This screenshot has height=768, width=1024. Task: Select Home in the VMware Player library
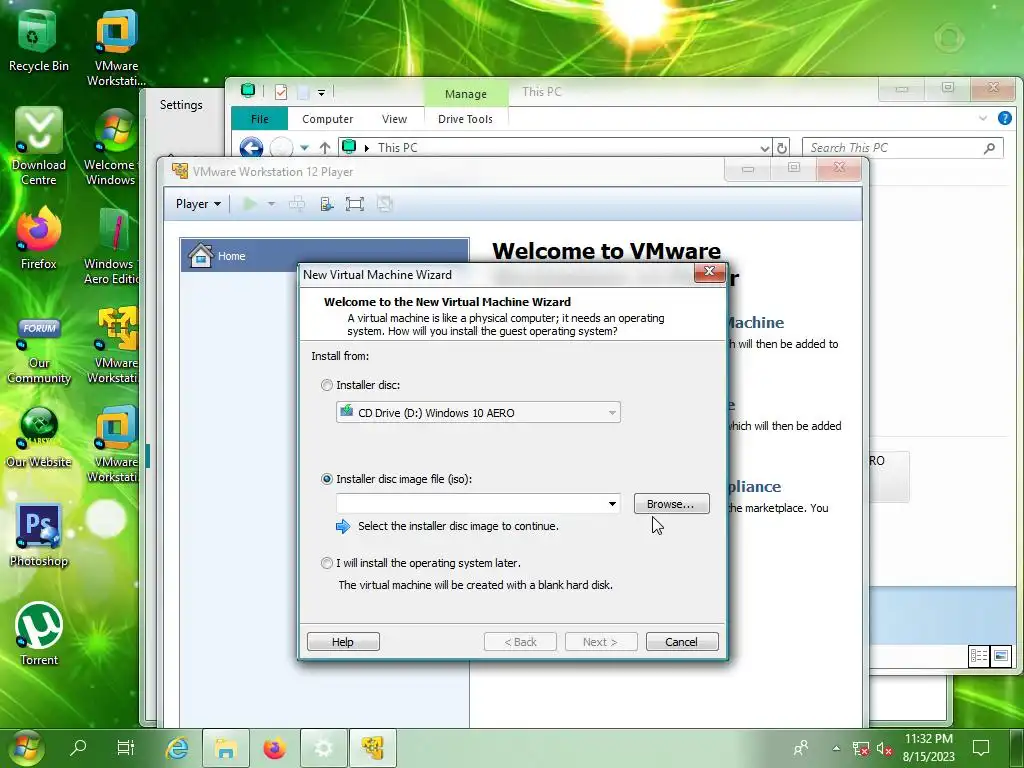pyautogui.click(x=324, y=256)
